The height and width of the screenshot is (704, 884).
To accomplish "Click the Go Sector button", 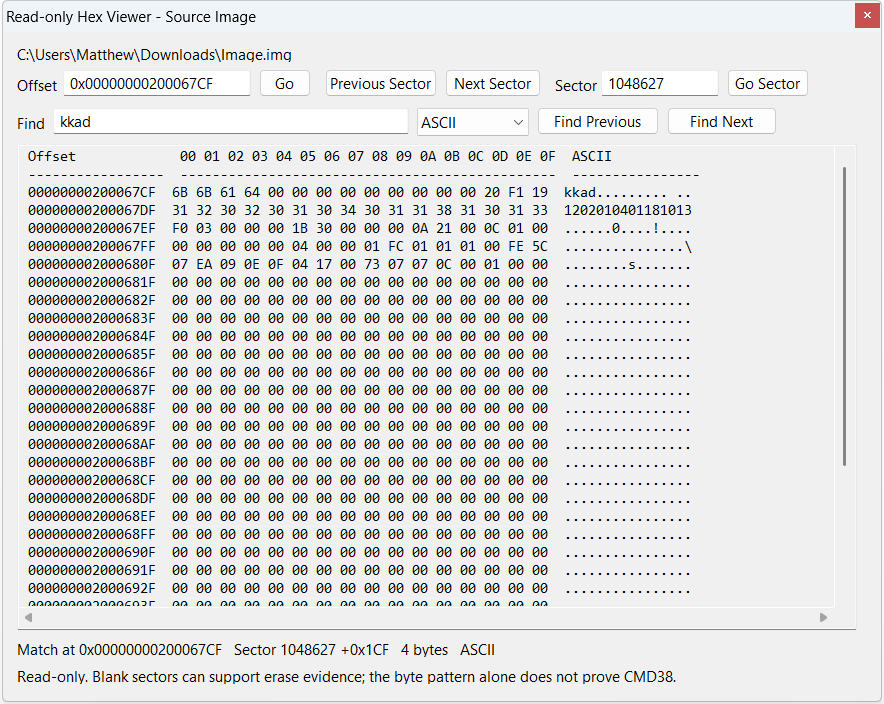I will 768,83.
